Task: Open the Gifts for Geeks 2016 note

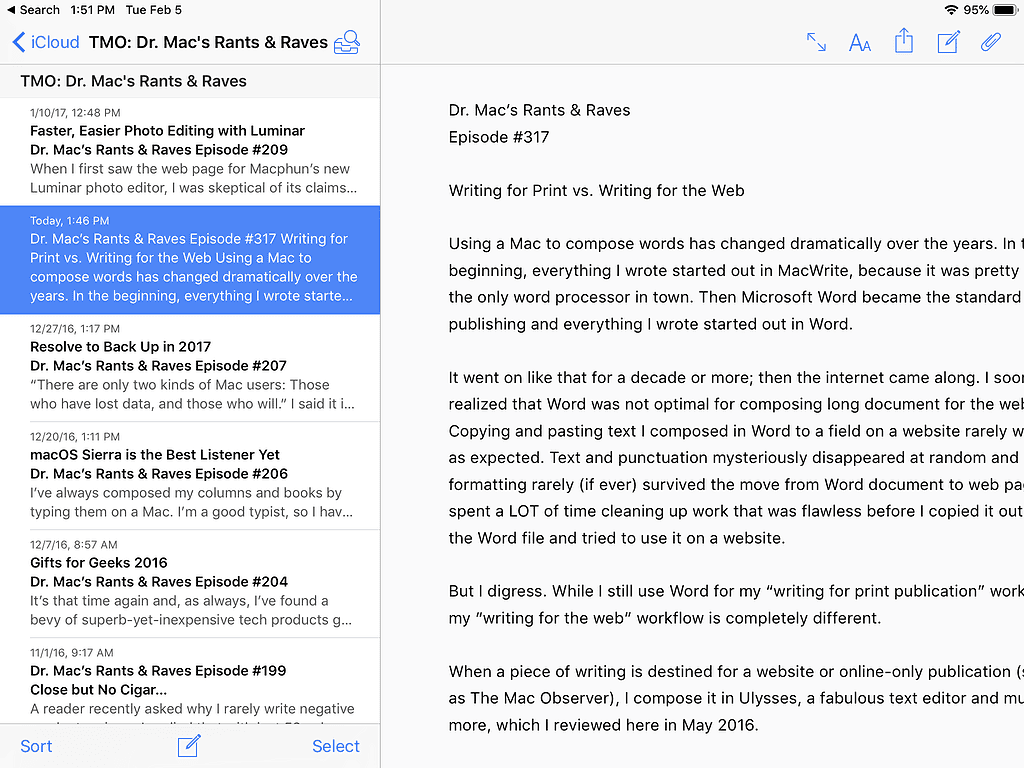Action: pyautogui.click(x=190, y=584)
